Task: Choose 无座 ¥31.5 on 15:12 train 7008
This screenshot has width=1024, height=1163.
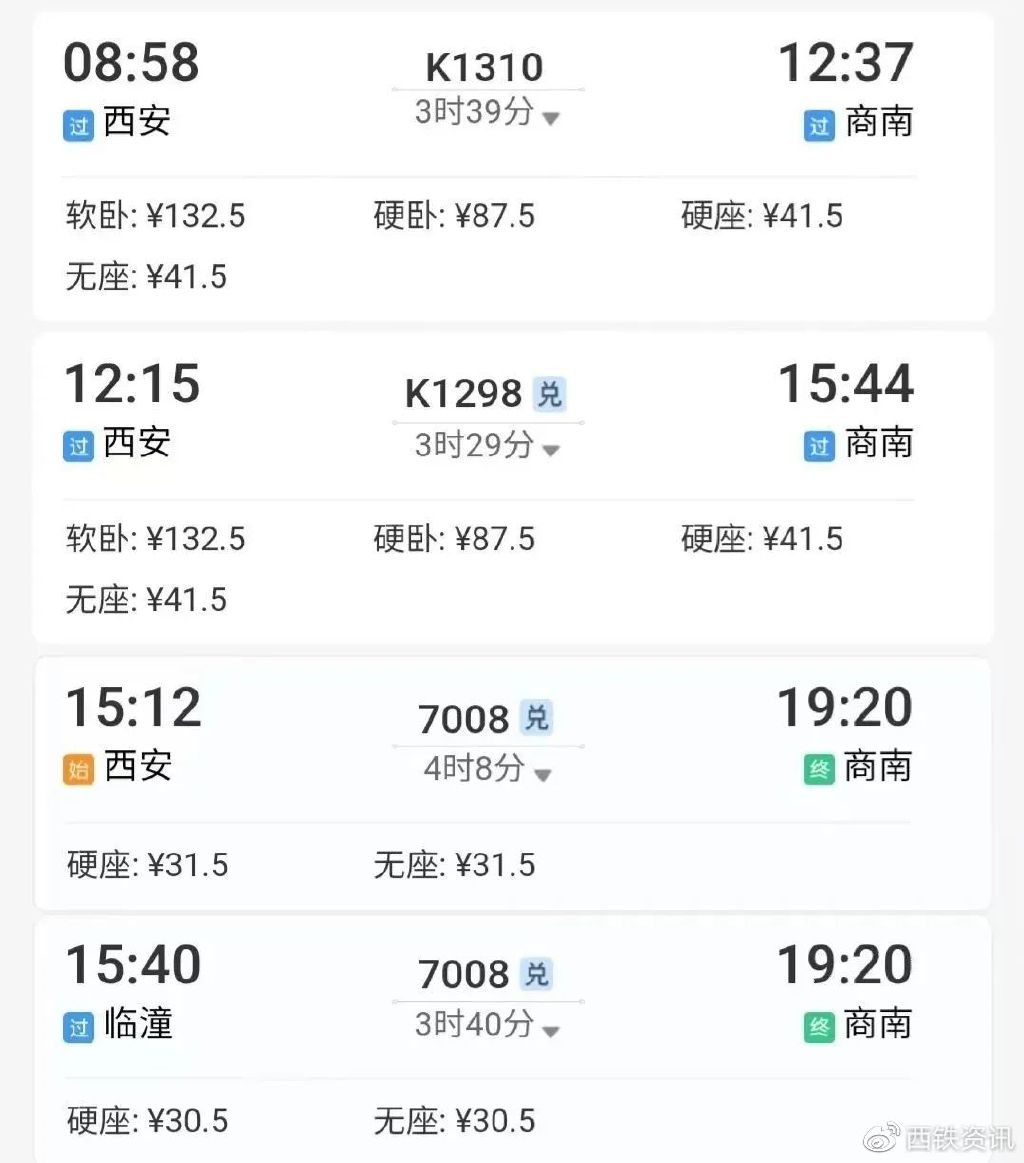Action: (x=455, y=865)
